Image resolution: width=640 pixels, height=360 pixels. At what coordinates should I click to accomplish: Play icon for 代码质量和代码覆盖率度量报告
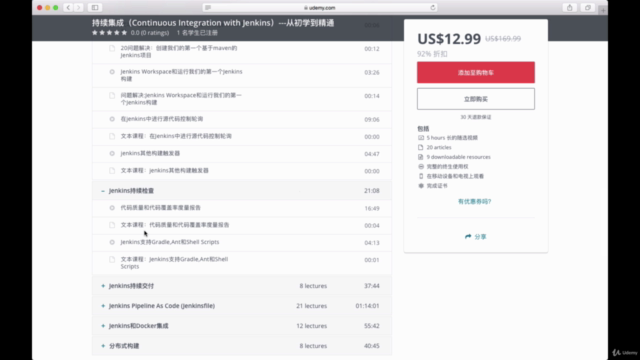click(x=112, y=208)
